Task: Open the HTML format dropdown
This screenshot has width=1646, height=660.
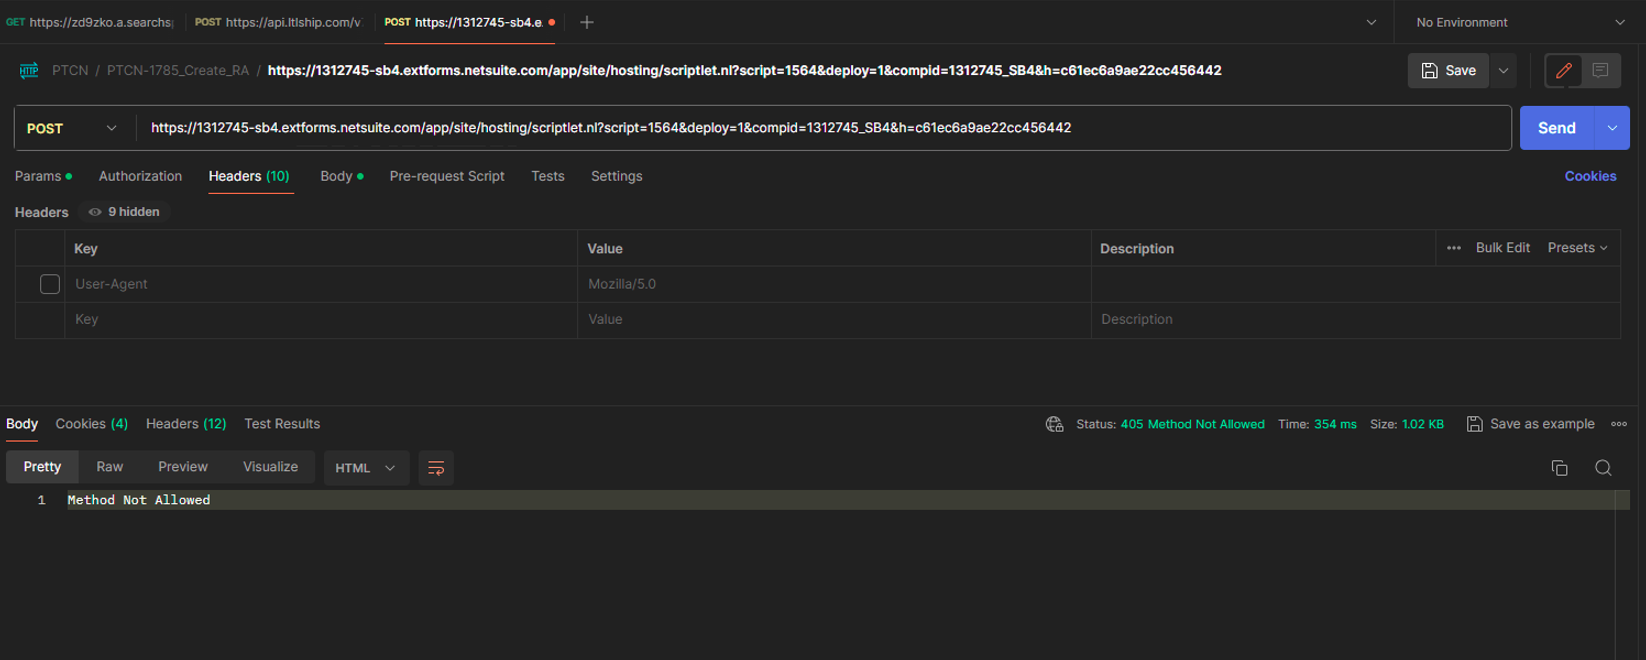Action: (x=365, y=468)
